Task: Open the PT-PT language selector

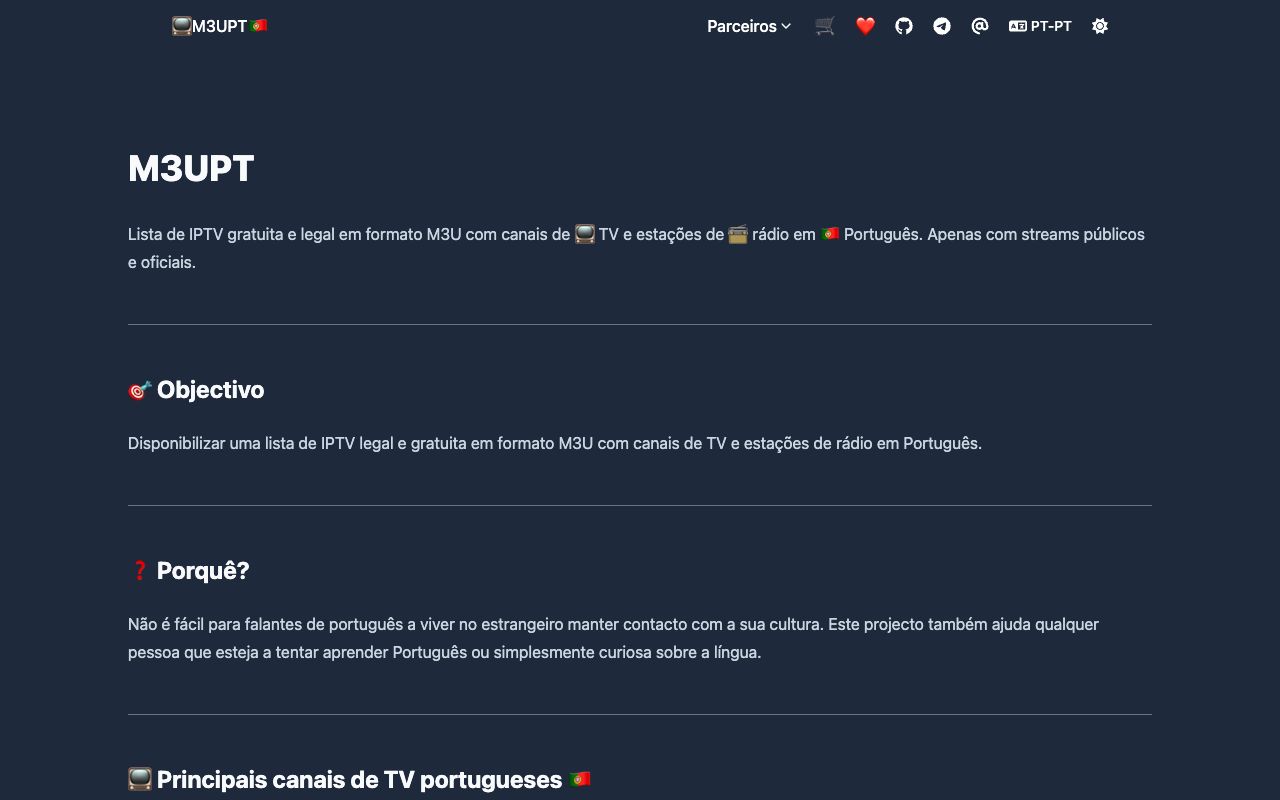Action: coord(1040,26)
